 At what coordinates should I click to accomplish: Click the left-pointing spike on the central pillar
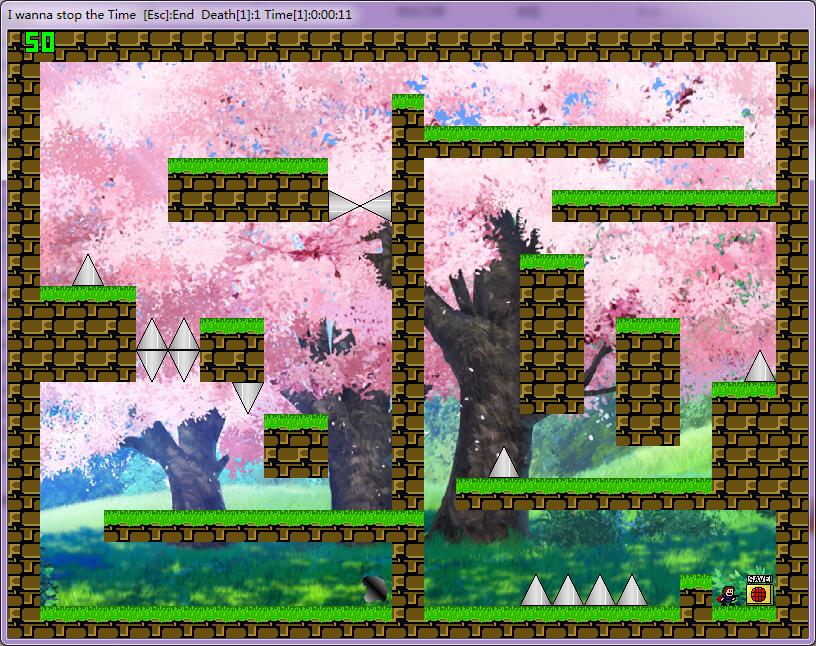(376, 206)
